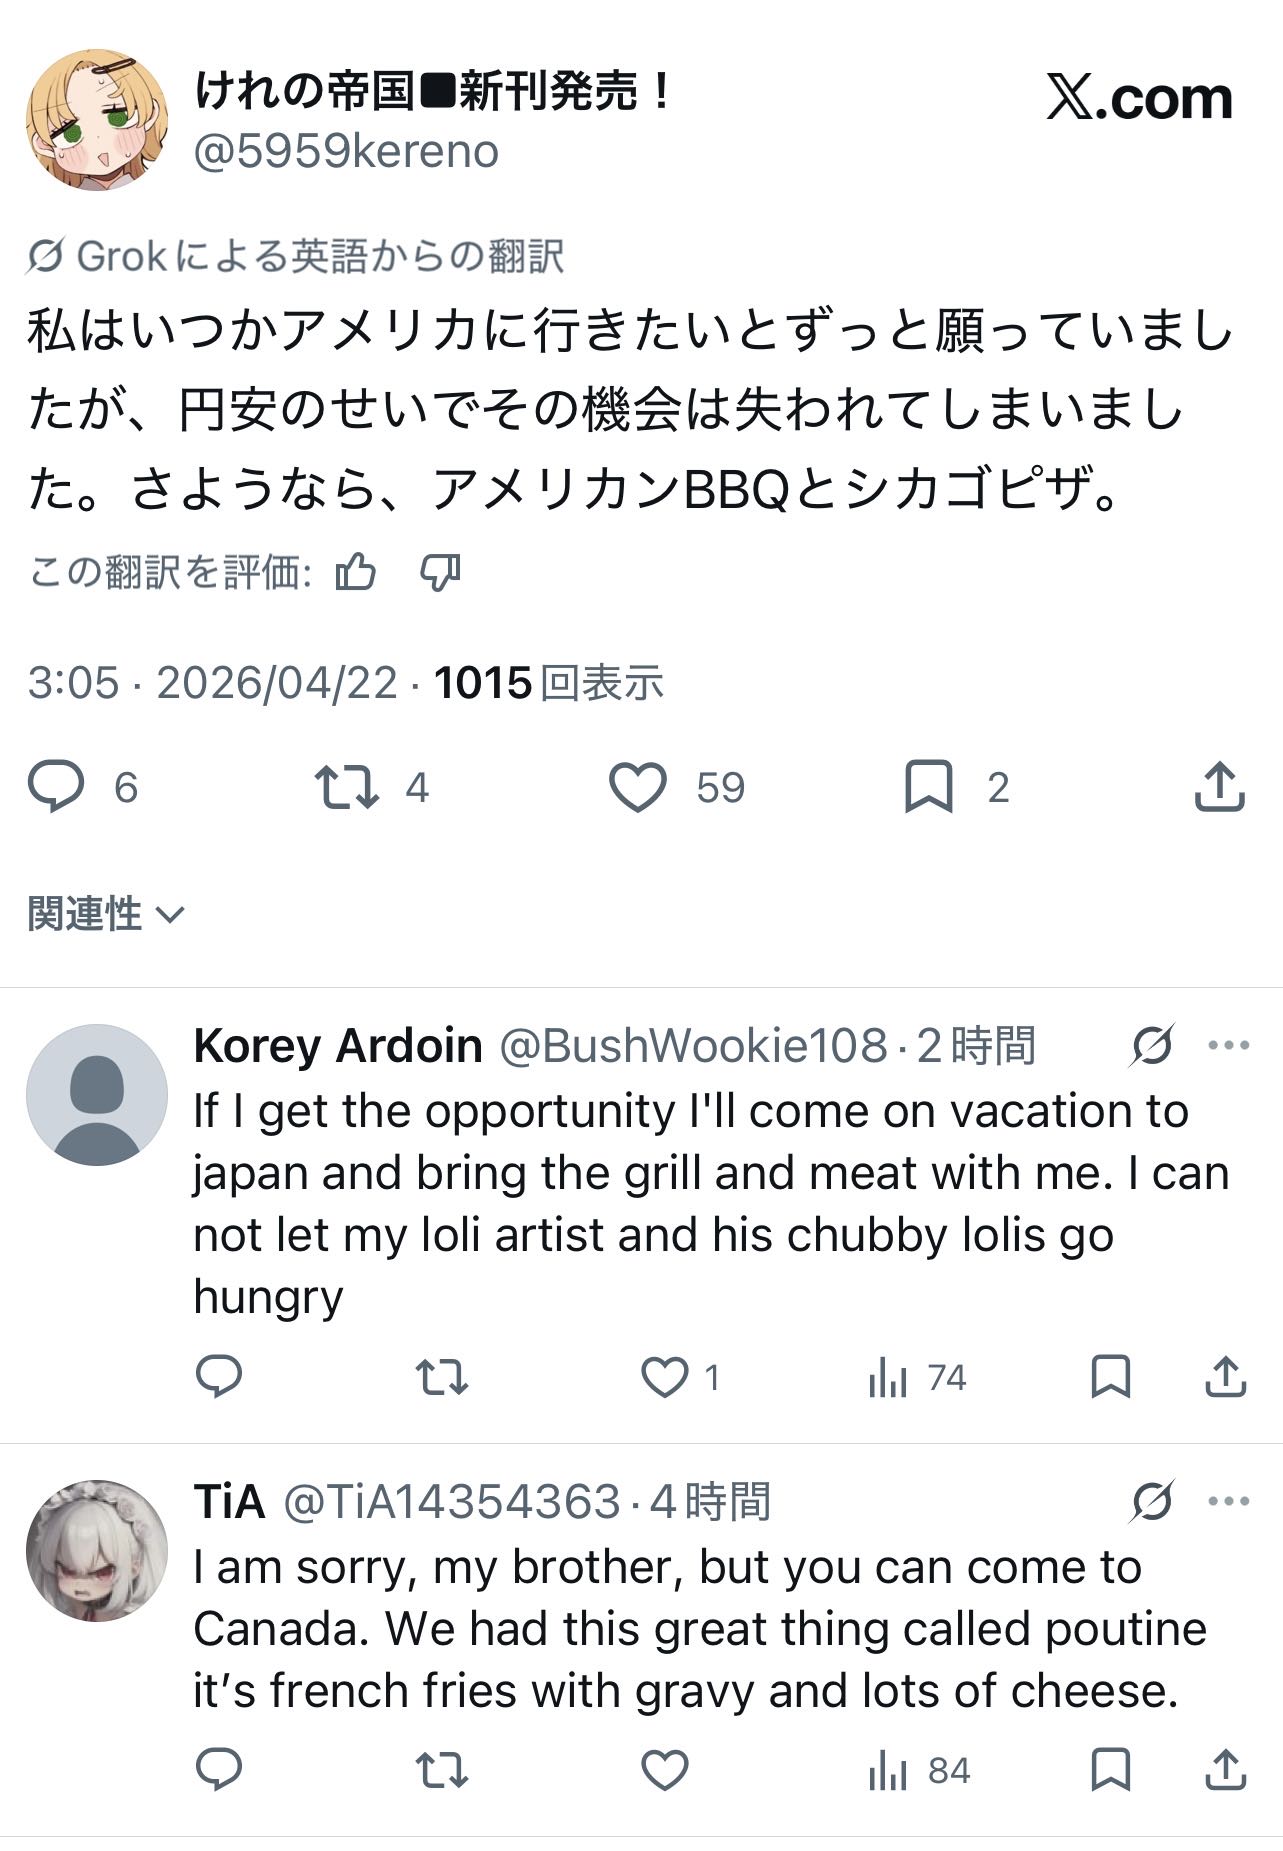Screen dimensions: 1283x1851
Task: Open @5959kereno profile handle
Action: pyautogui.click(x=346, y=152)
